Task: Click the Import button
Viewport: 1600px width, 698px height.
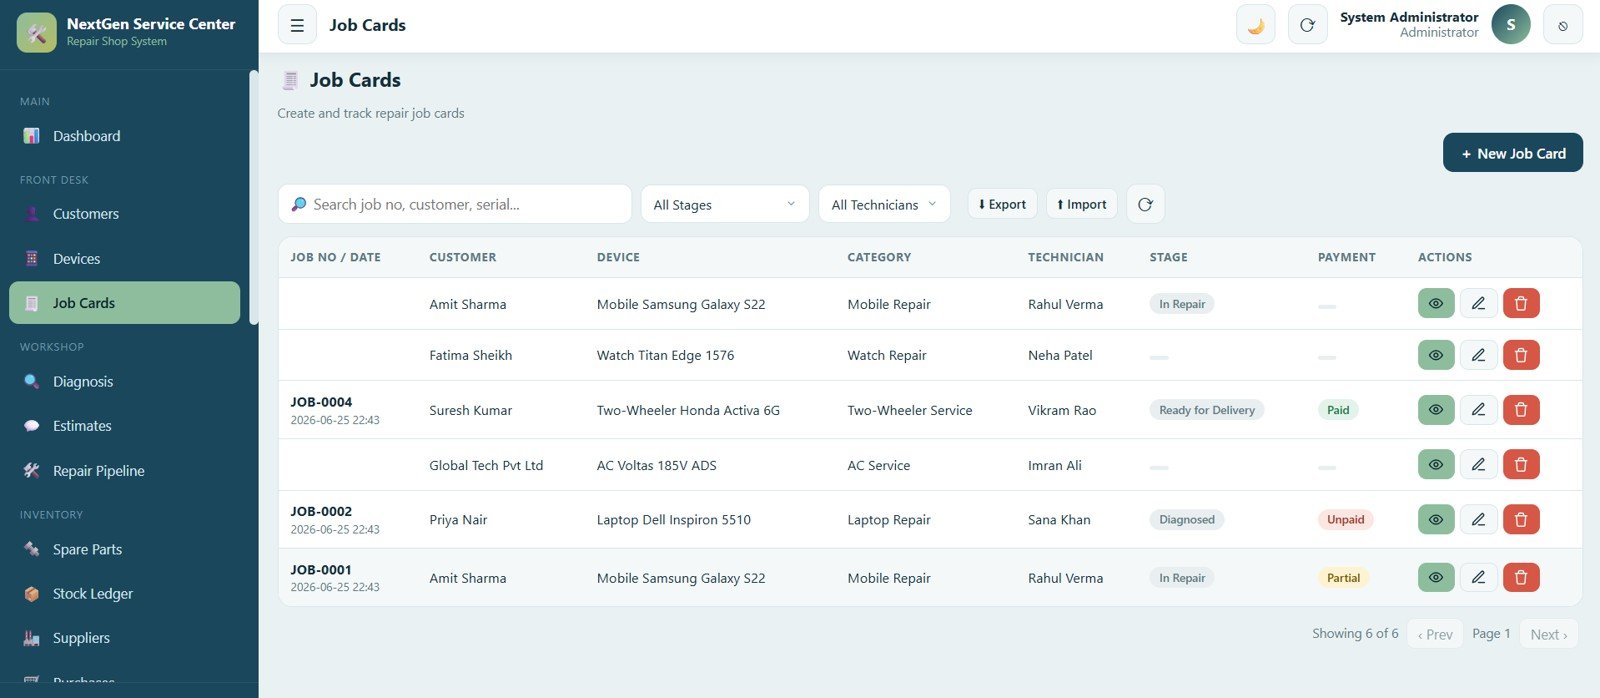Action: pos(1082,204)
